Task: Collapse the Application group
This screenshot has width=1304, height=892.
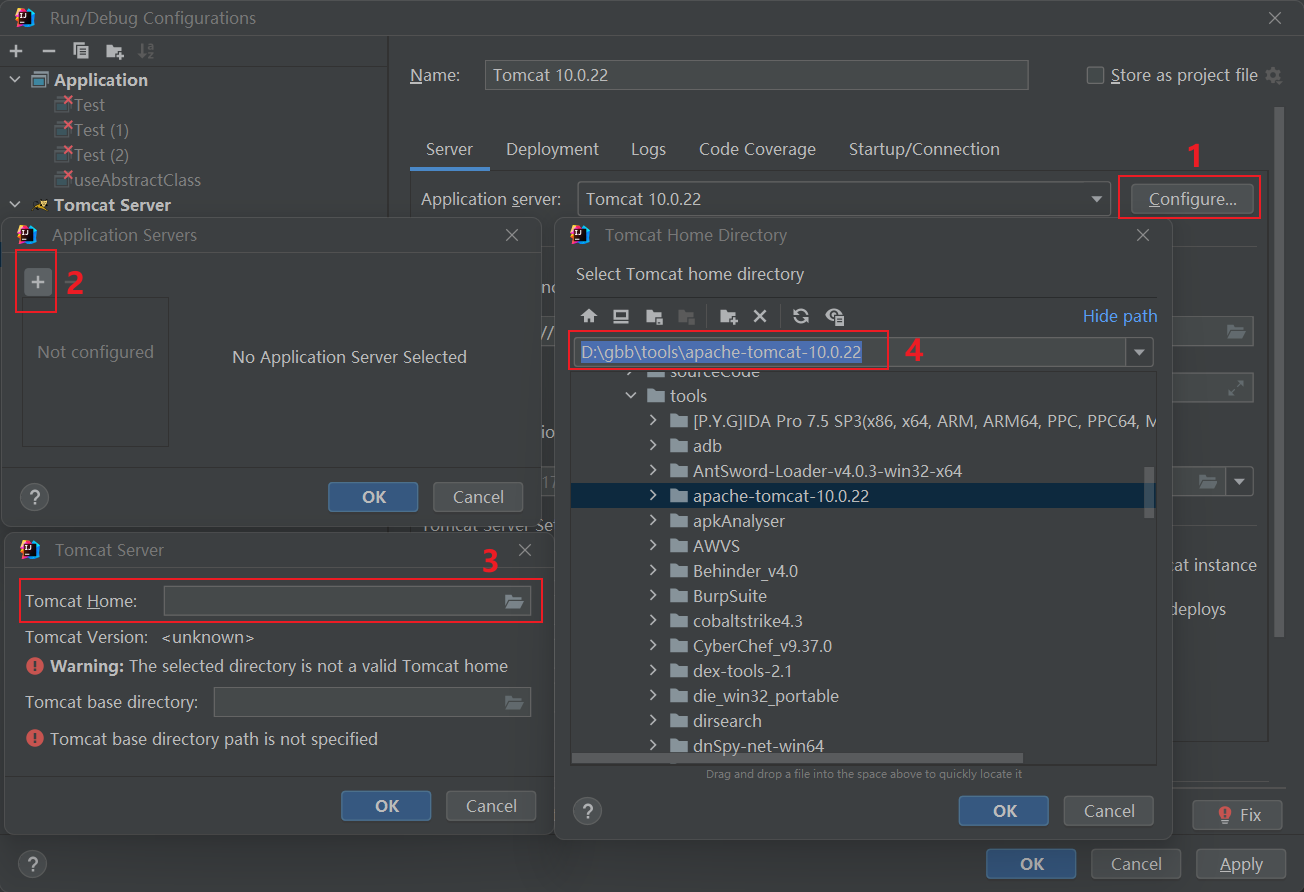Action: coord(15,80)
